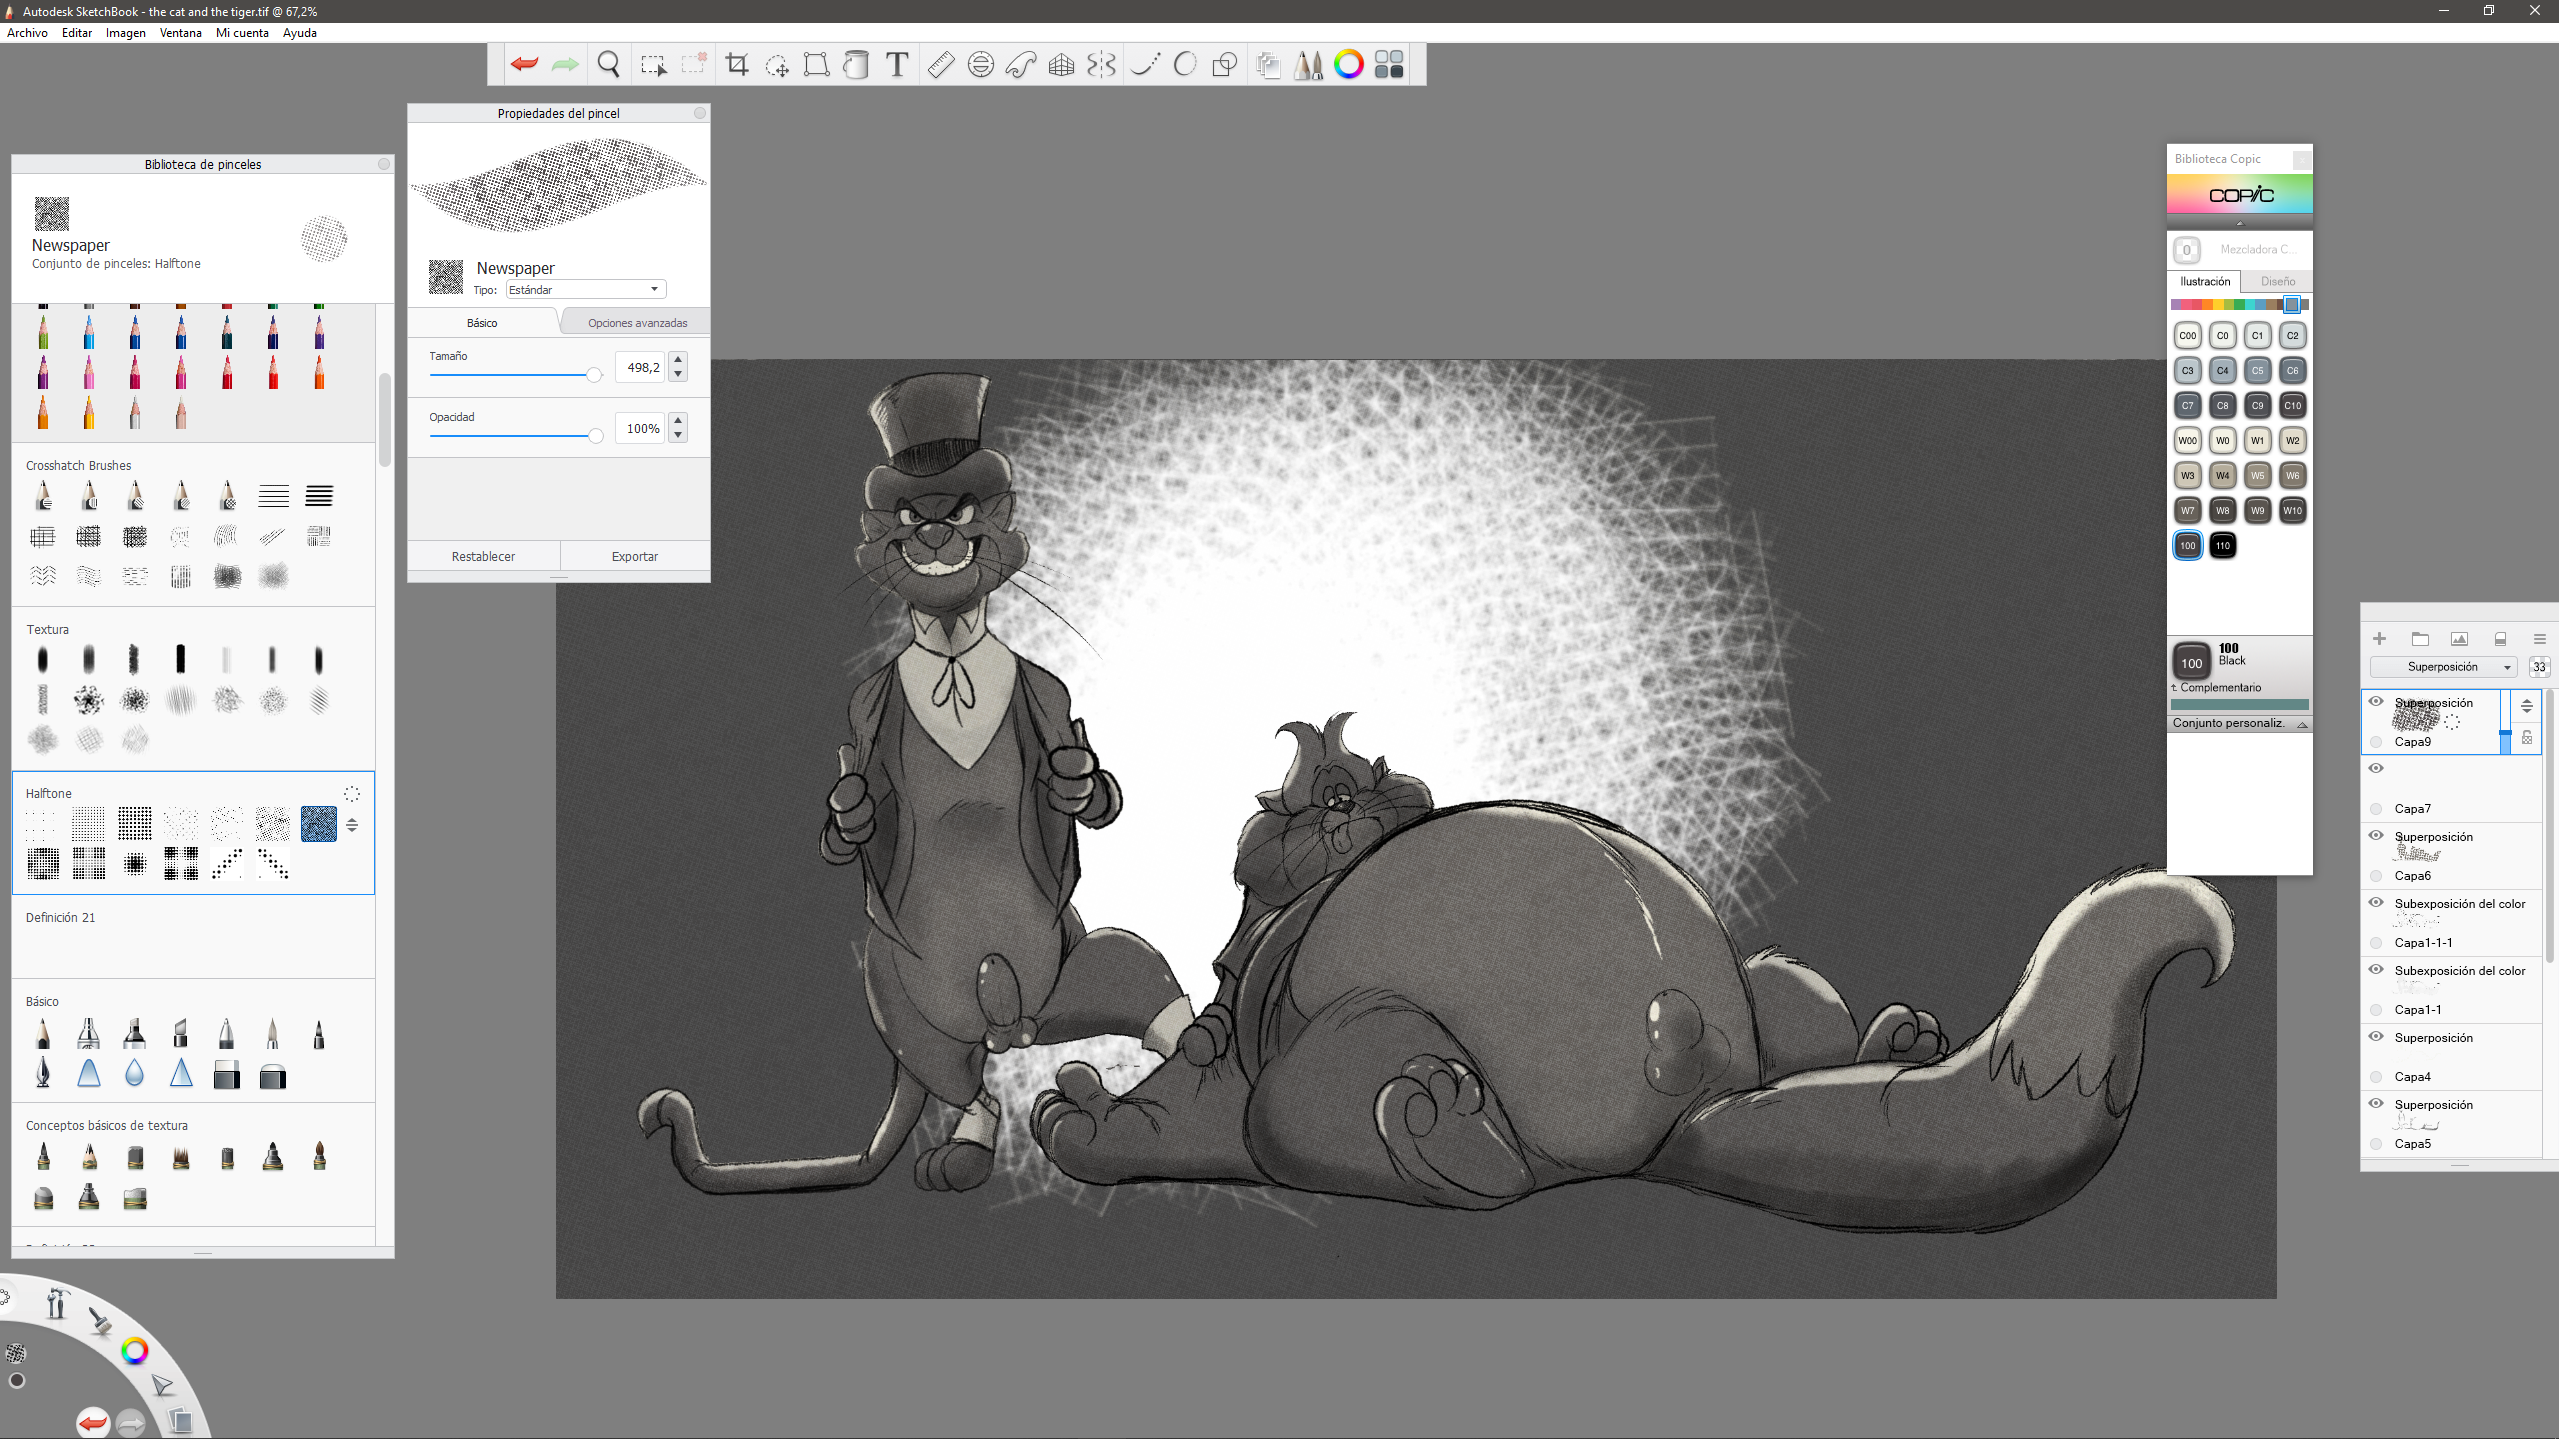Click the Restablecer button
2559x1439 pixels.
[x=483, y=557]
